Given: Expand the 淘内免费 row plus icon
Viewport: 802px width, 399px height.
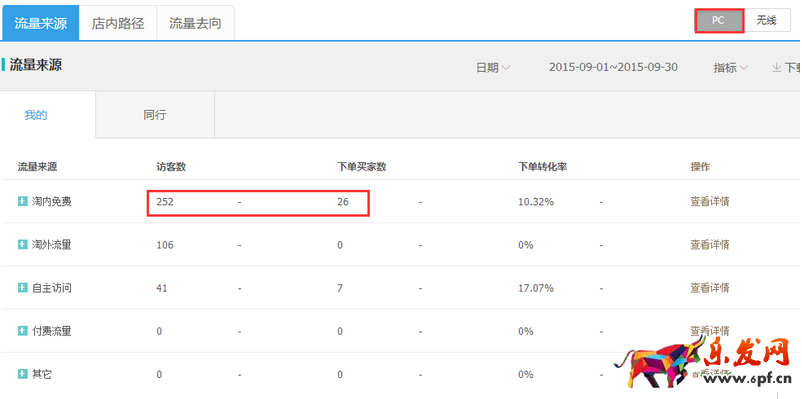Looking at the screenshot, I should point(22,202).
